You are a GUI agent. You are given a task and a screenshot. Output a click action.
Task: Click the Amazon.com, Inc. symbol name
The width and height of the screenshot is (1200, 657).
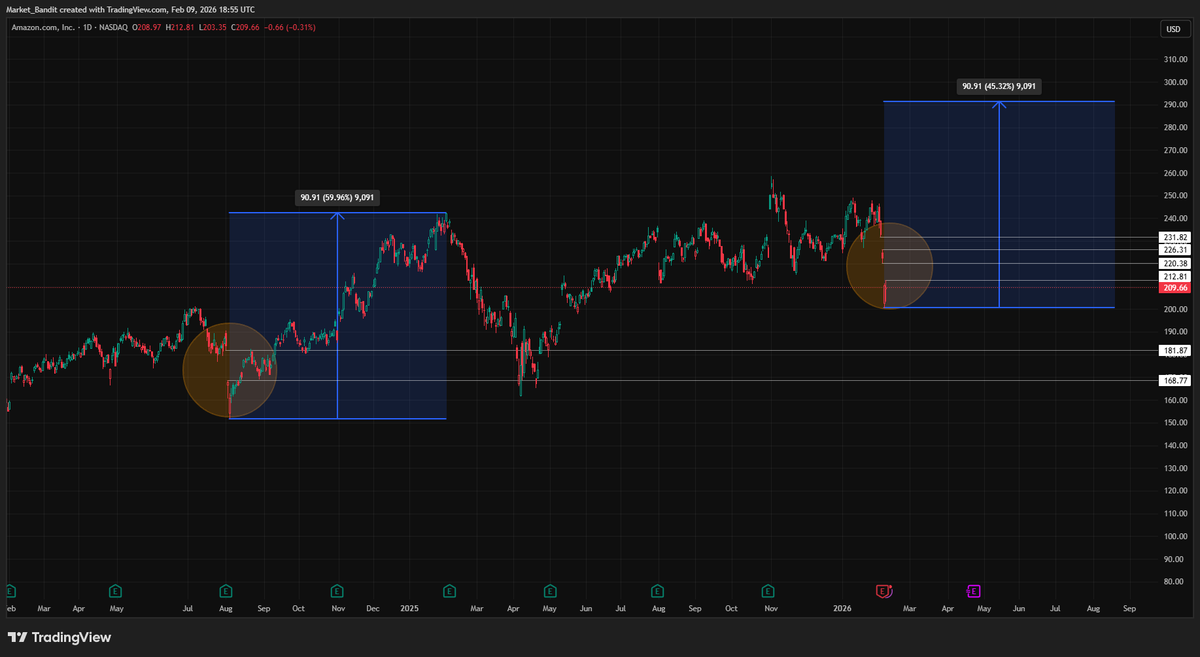pyautogui.click(x=44, y=28)
